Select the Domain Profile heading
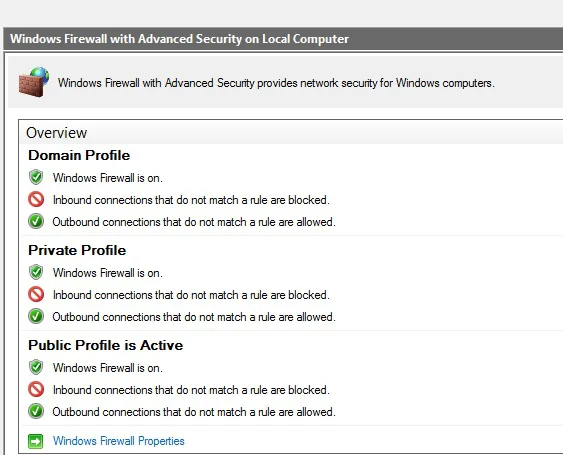563x455 pixels. pyautogui.click(x=79, y=155)
